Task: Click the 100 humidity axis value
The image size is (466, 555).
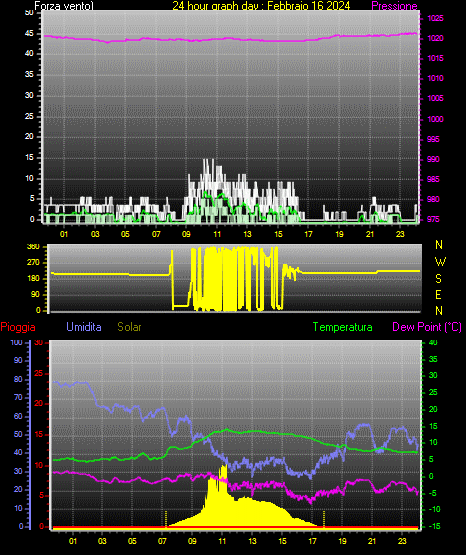Action: 16,342
